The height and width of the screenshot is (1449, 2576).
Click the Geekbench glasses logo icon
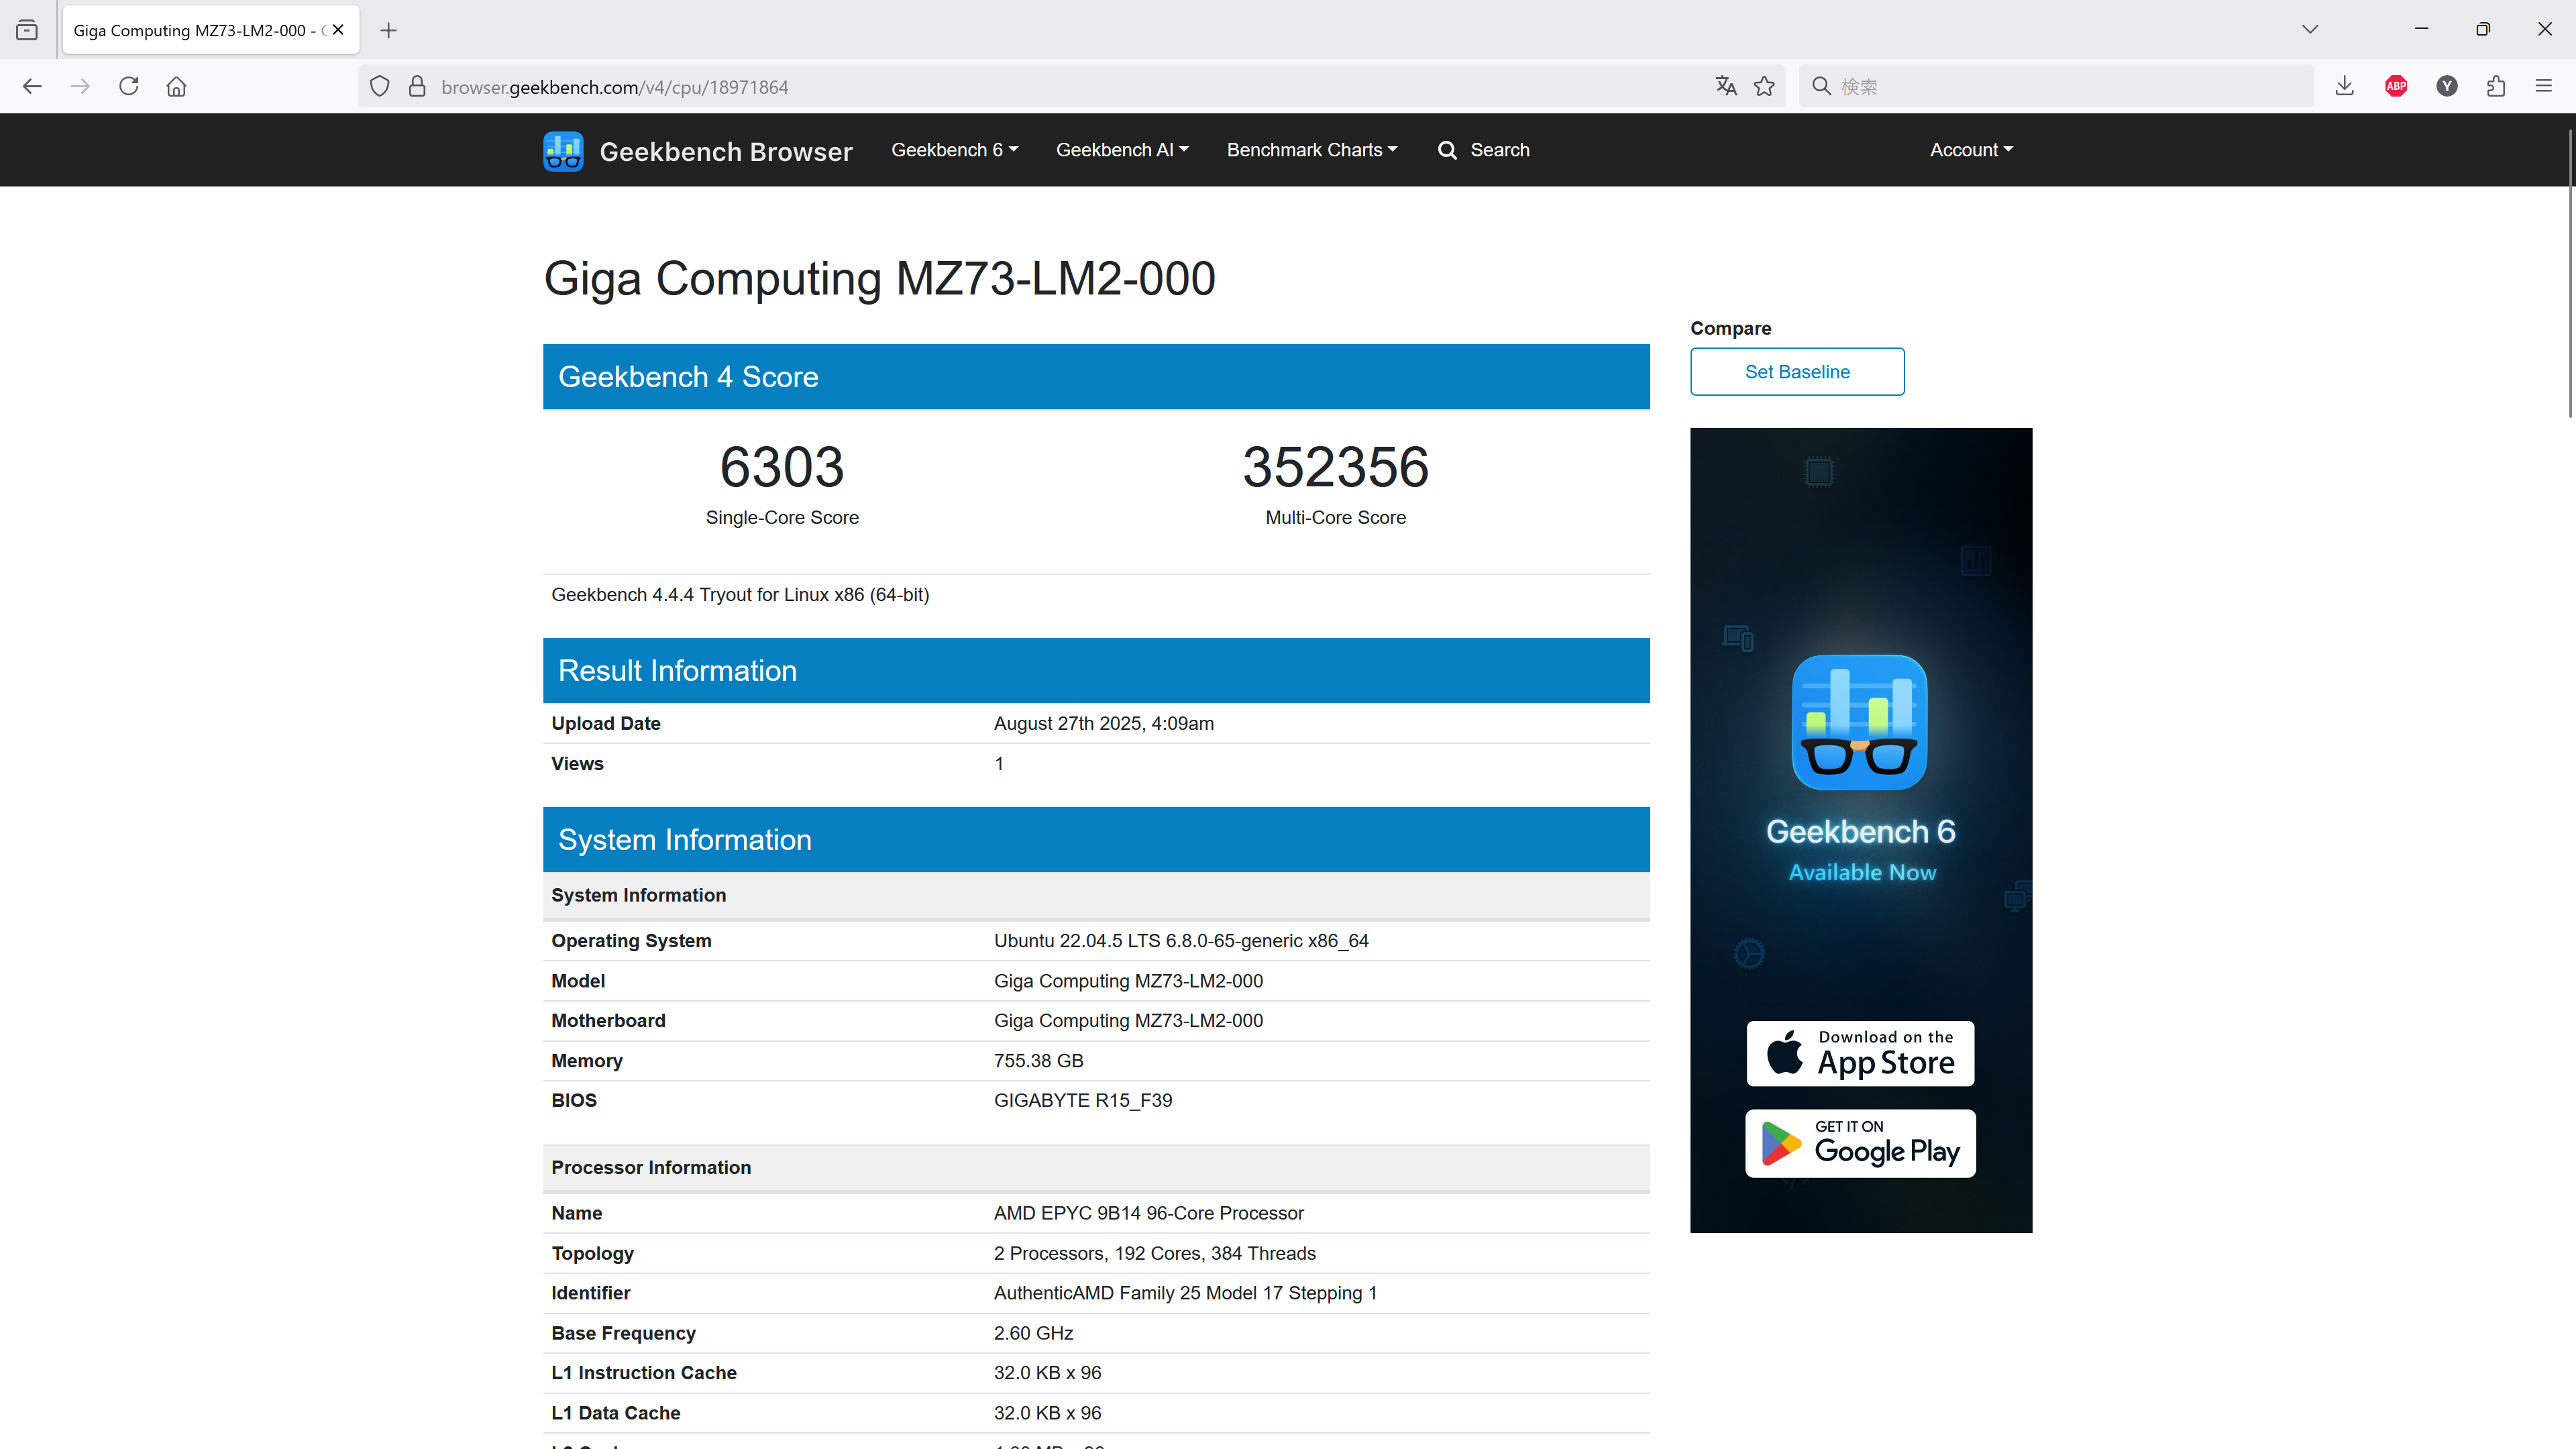tap(563, 151)
